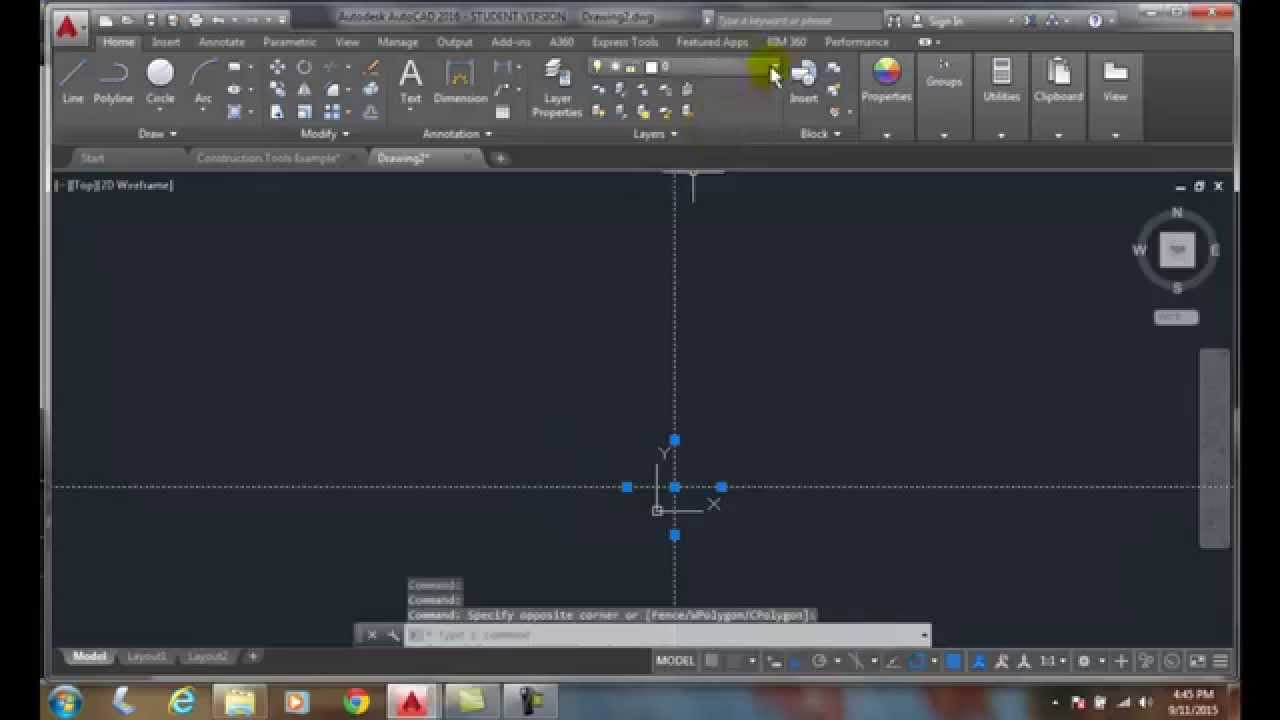Expand the Properties panel arrow
Screen dimensions: 1280x720
tap(886, 135)
